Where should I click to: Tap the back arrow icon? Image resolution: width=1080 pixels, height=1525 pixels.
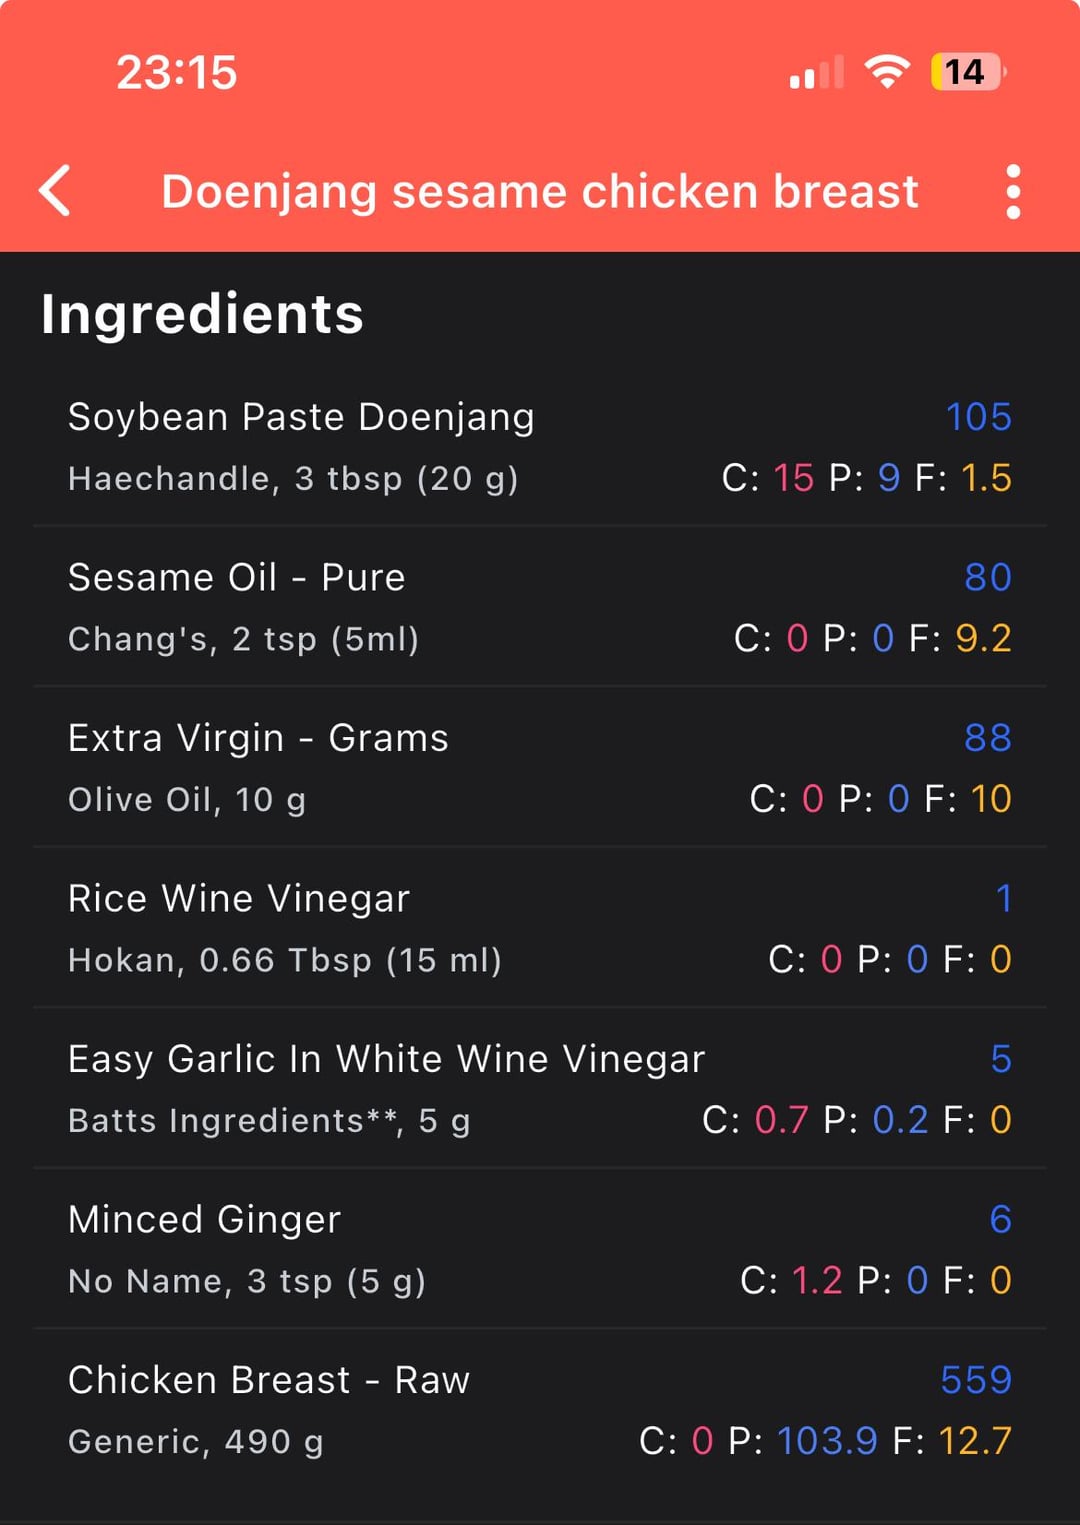56,190
